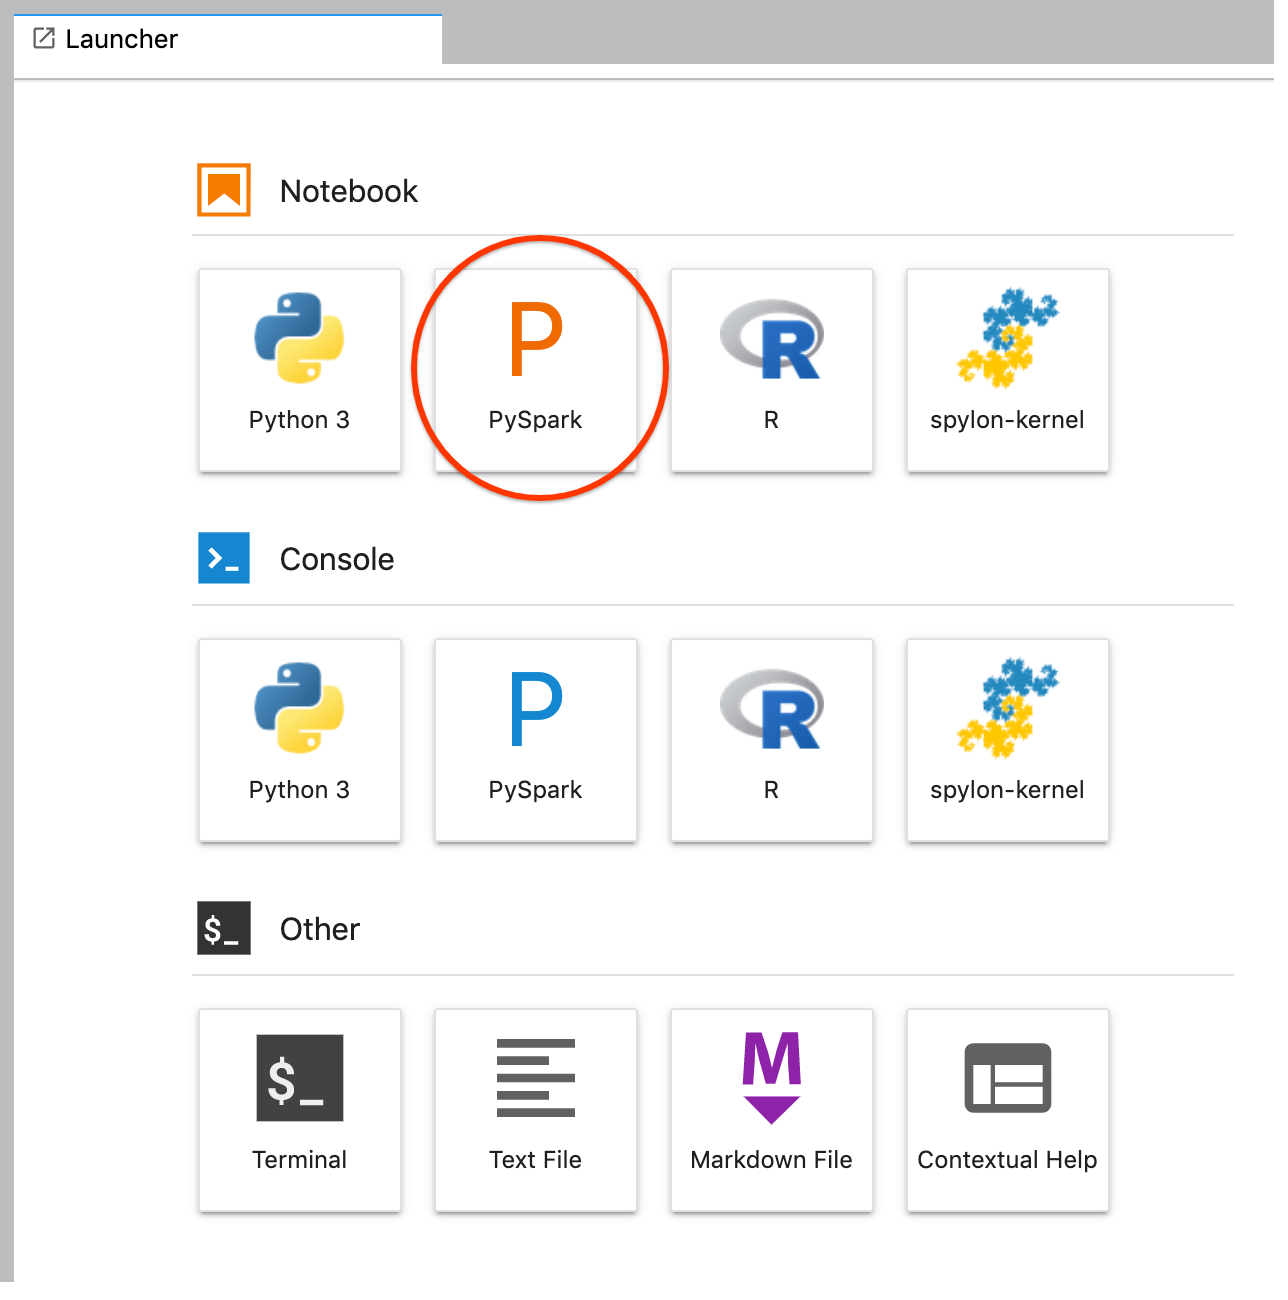1288x1300 pixels.
Task: Click the Console section heading text
Action: [x=337, y=559]
